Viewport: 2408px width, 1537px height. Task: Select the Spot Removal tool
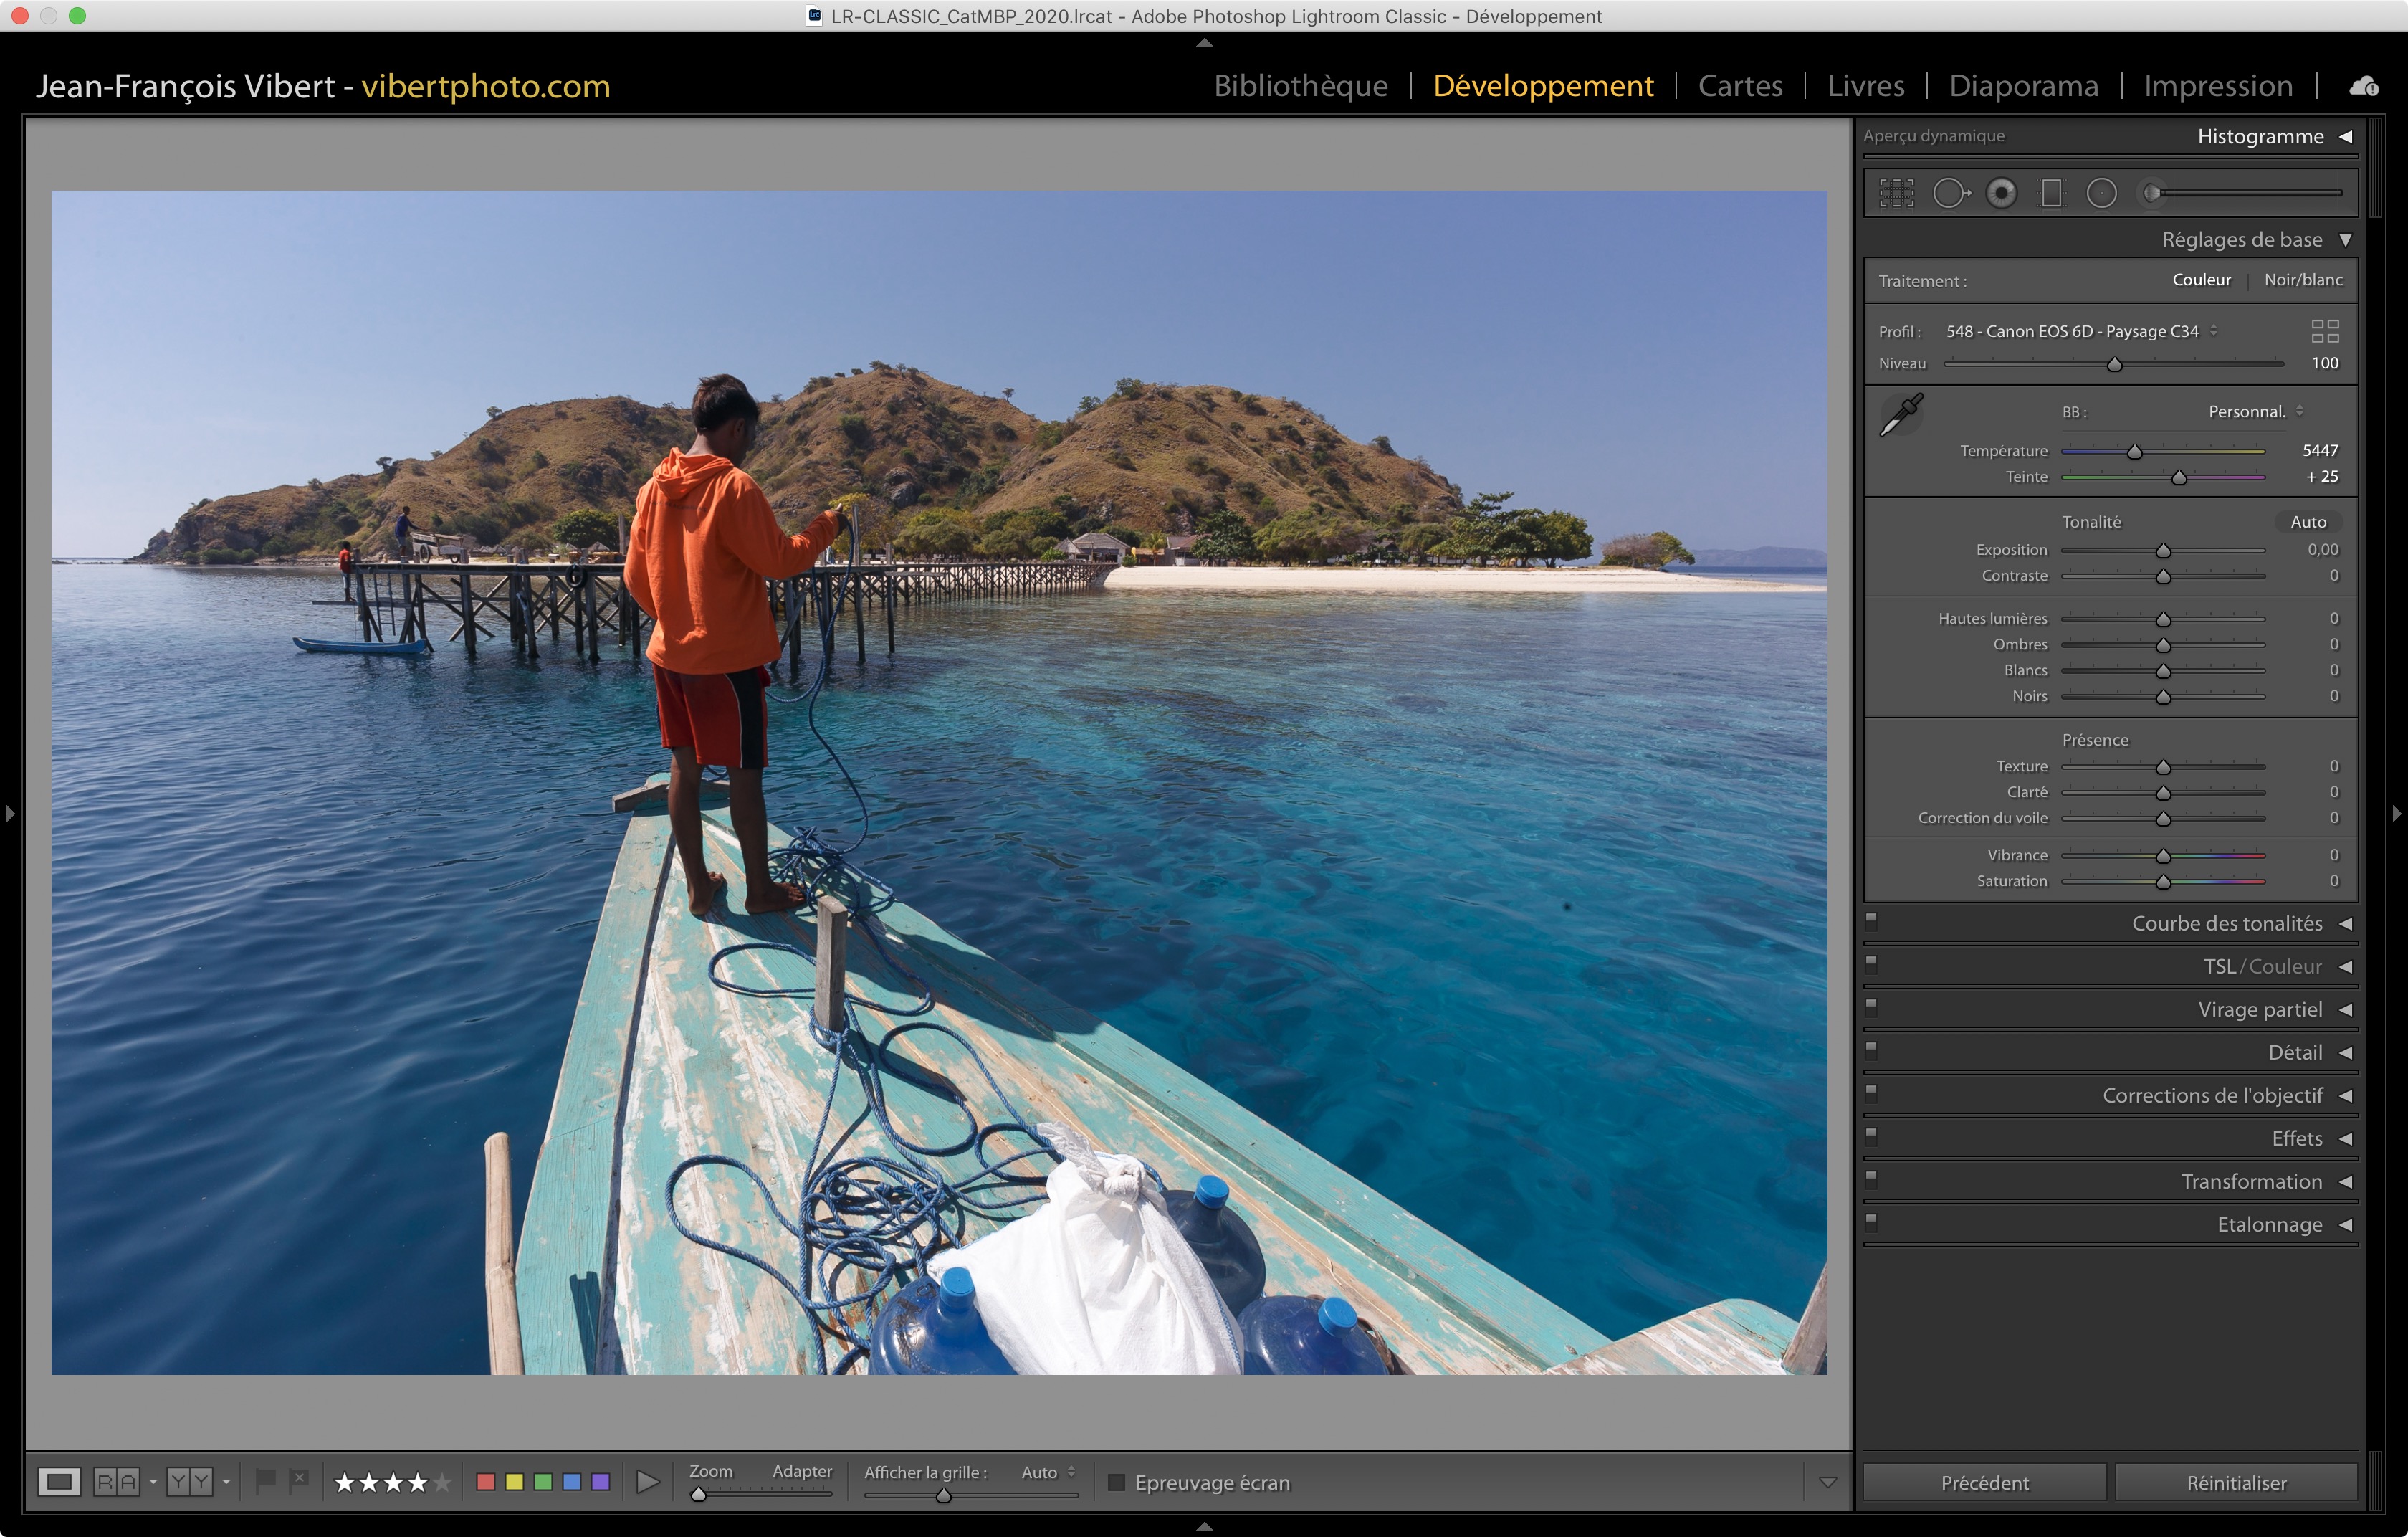pyautogui.click(x=1950, y=193)
